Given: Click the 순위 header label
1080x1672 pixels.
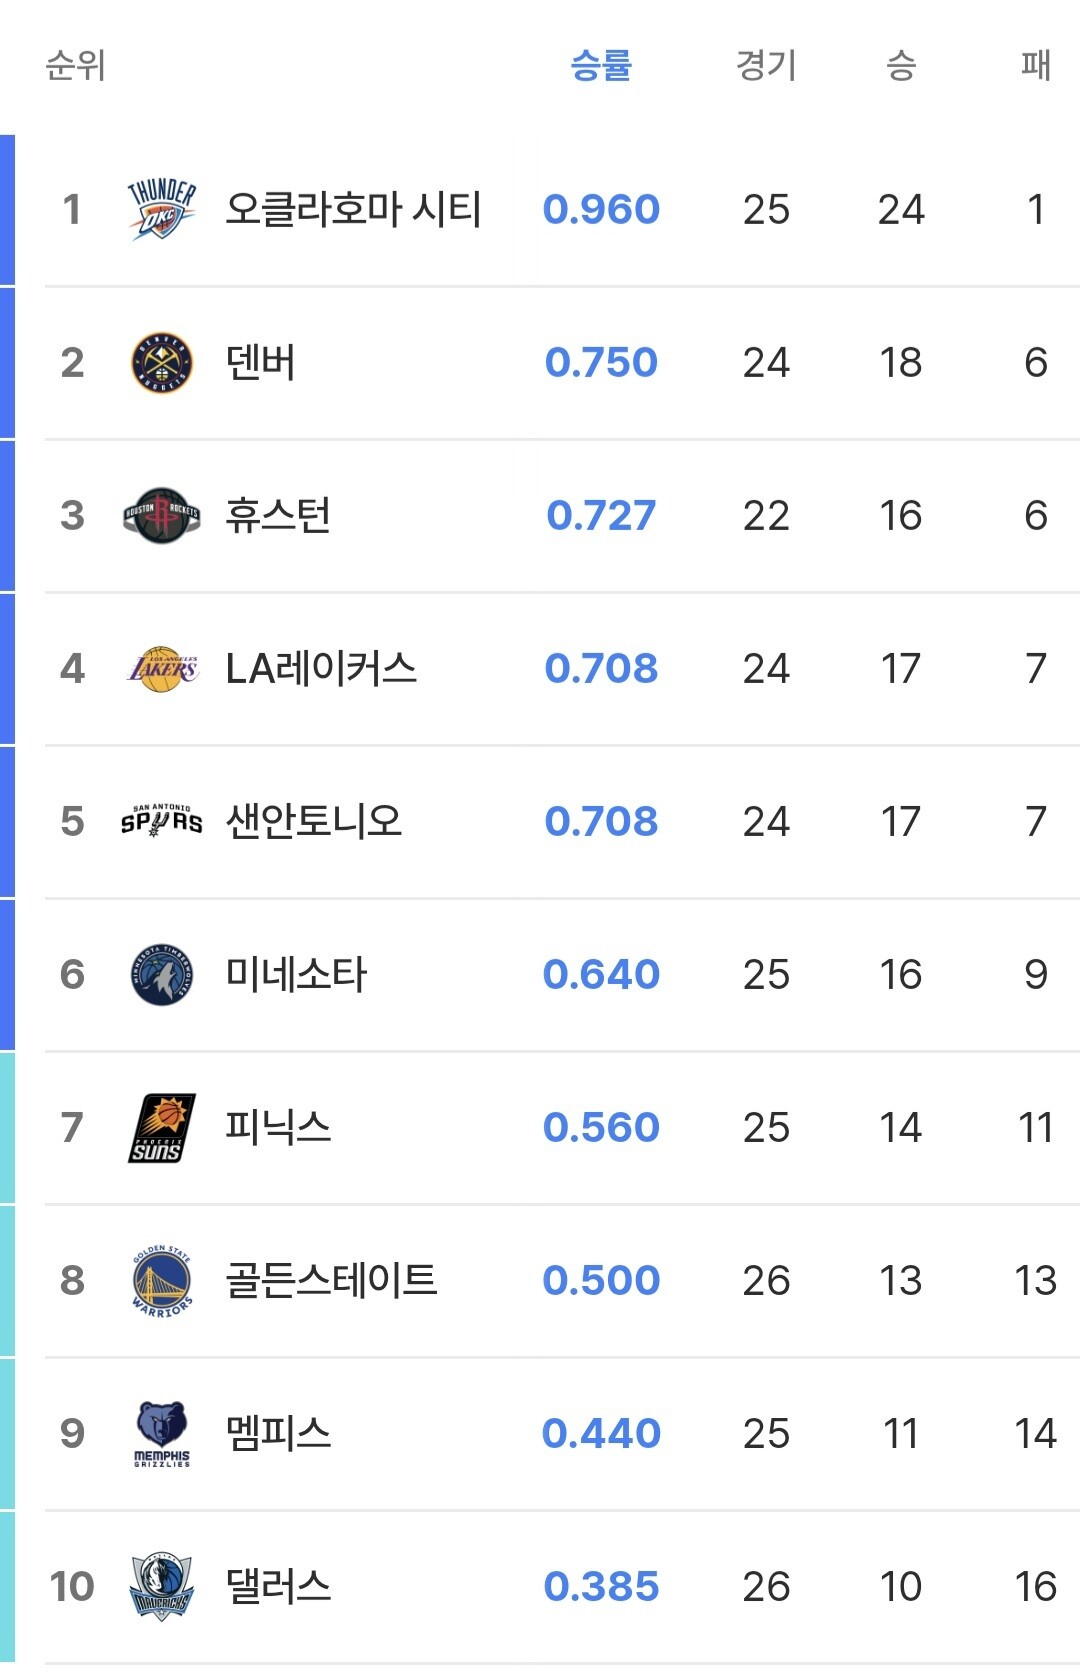Looking at the screenshot, I should (x=76, y=66).
